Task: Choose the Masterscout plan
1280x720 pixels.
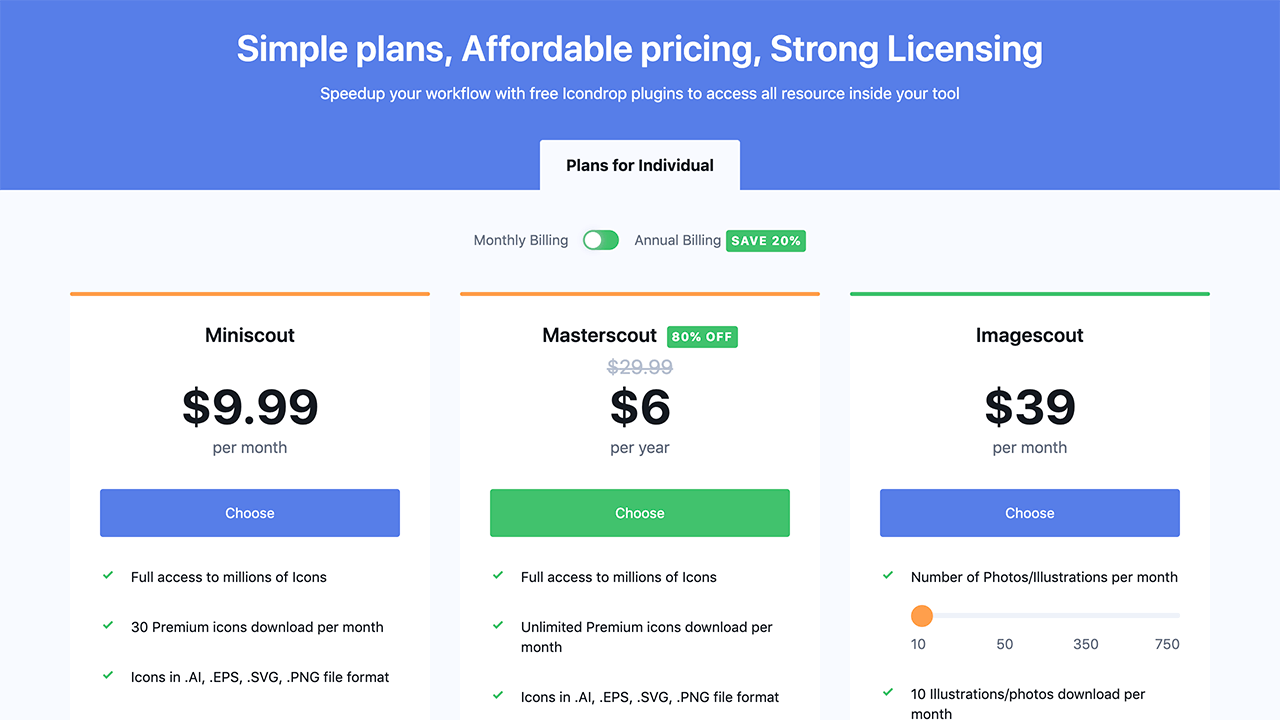Action: (640, 513)
